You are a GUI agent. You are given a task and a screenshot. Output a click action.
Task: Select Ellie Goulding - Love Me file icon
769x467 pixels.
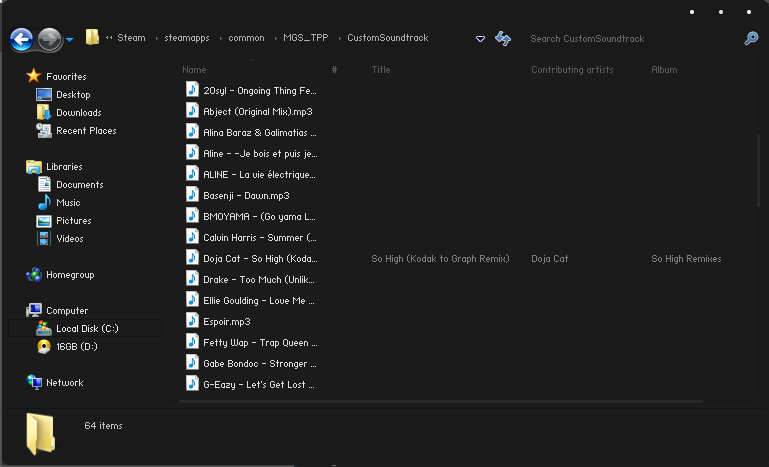pos(192,300)
